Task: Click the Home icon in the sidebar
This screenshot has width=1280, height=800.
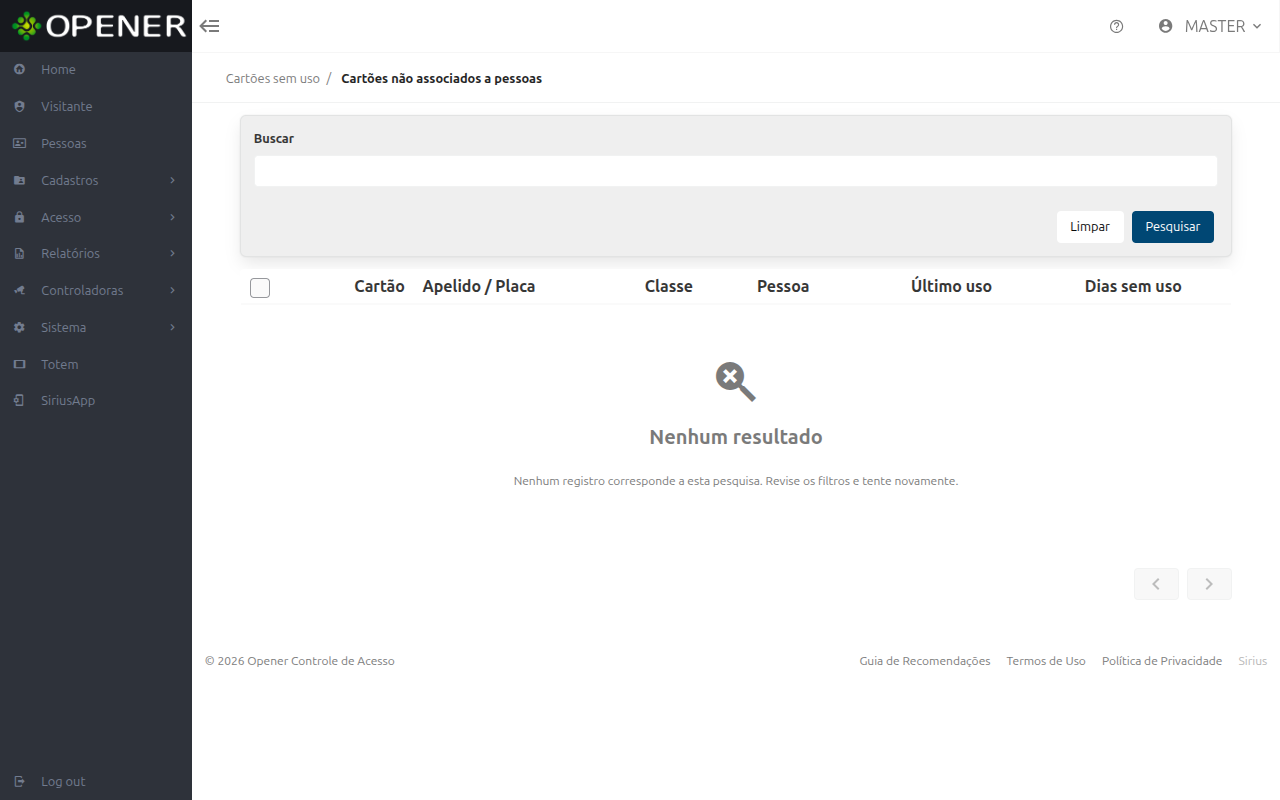Action: click(19, 69)
